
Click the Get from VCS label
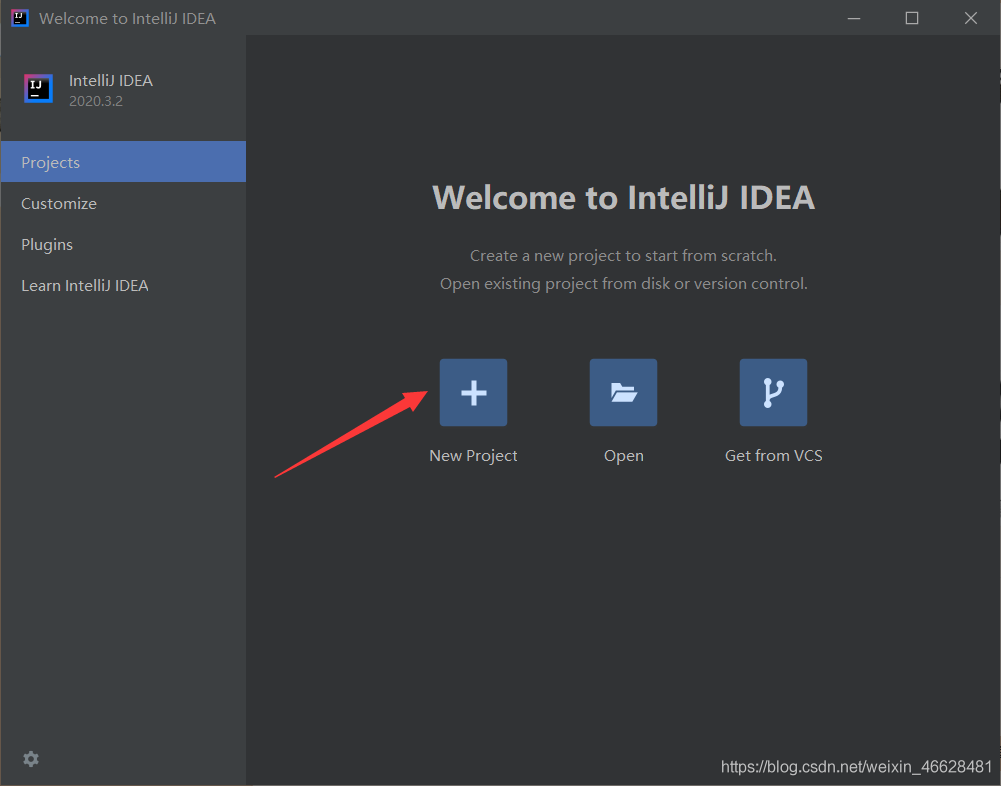(773, 455)
